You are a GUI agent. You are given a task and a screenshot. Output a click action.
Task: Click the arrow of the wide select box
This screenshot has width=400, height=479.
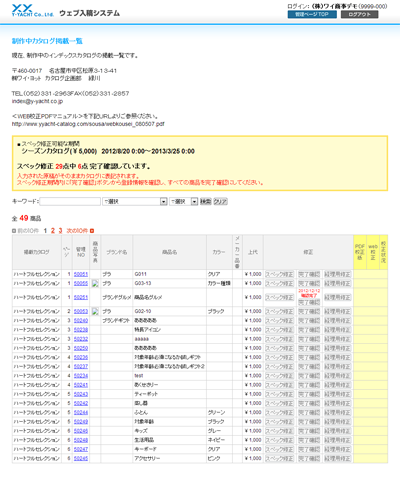tap(164, 201)
